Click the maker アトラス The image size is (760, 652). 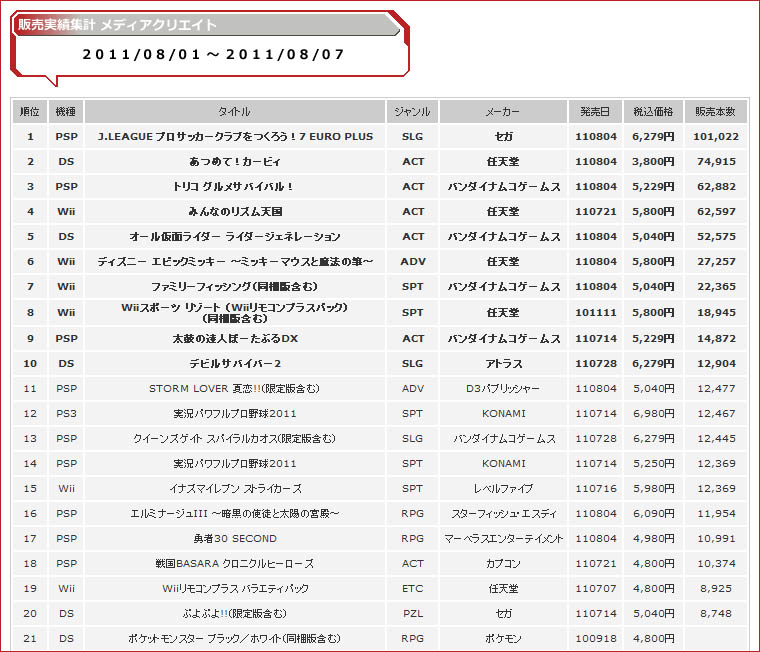(504, 364)
